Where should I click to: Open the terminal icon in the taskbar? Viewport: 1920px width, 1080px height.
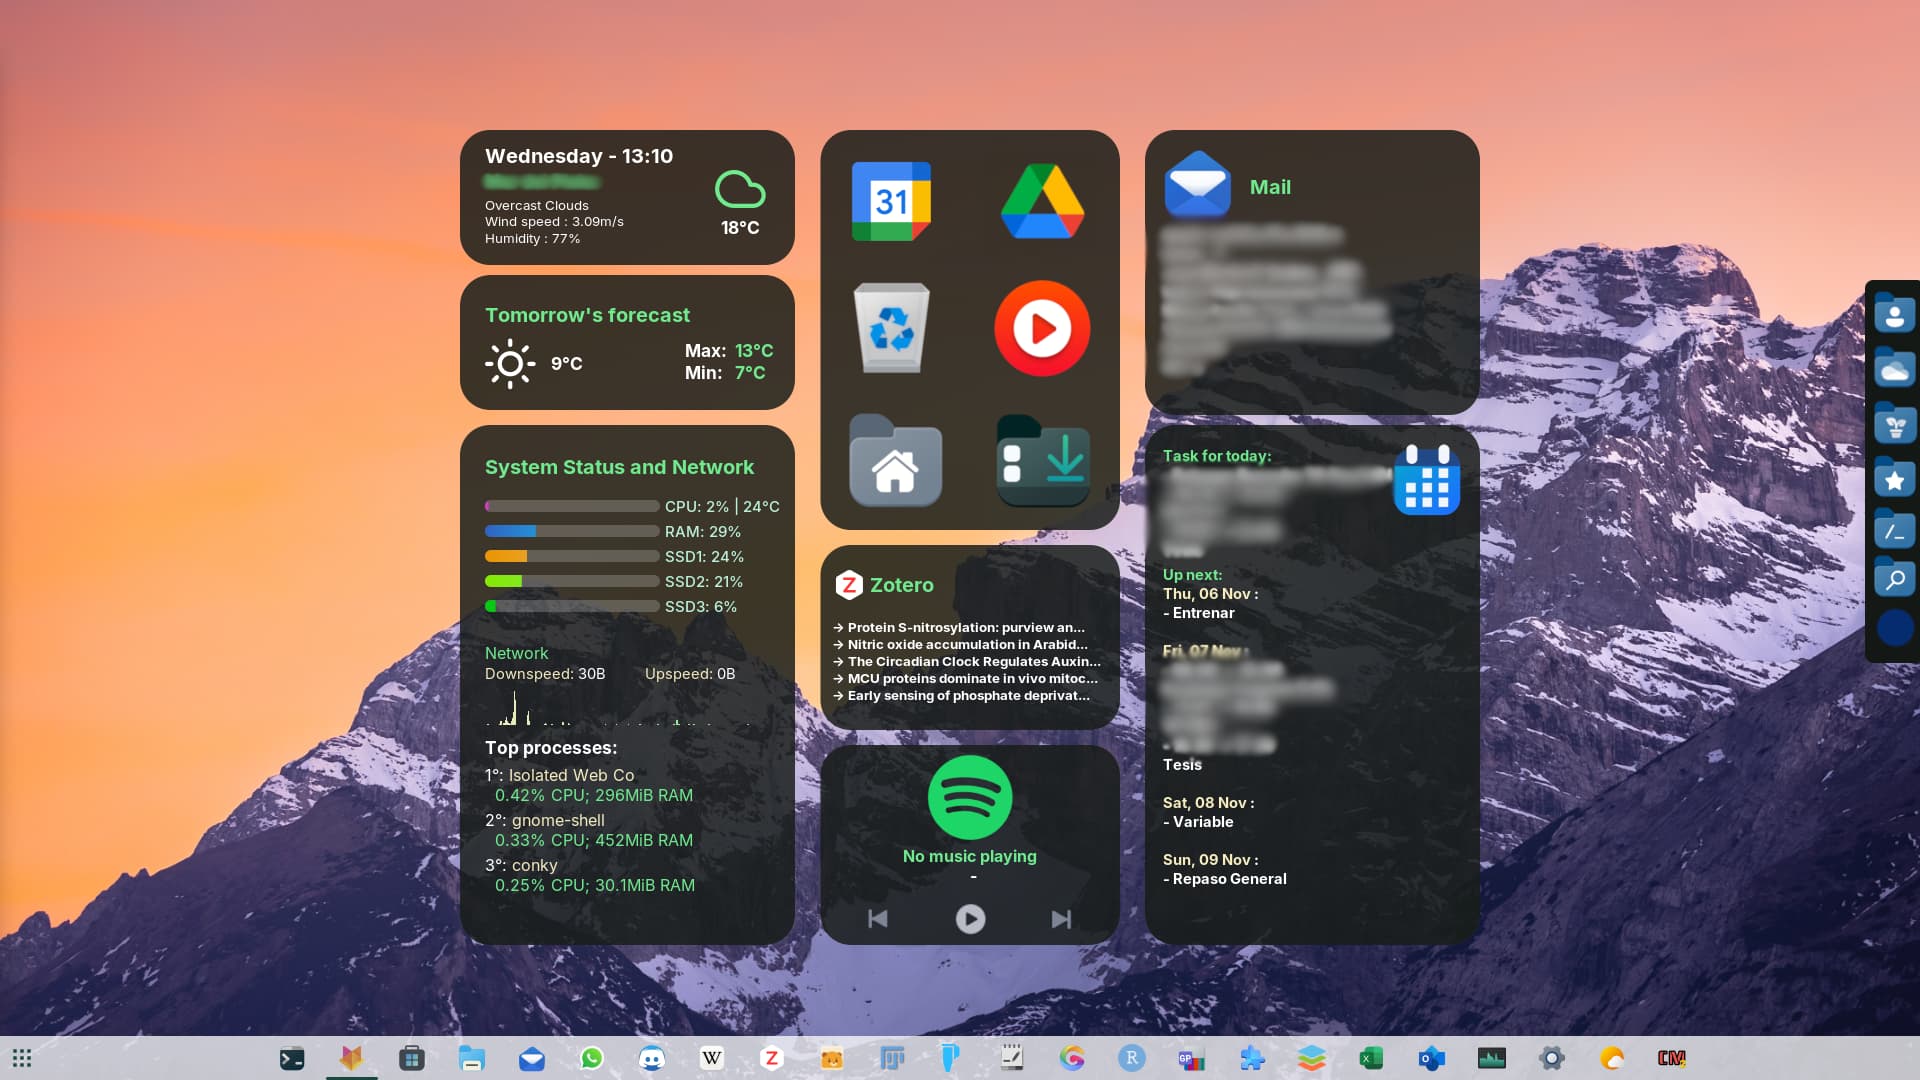[x=292, y=1058]
